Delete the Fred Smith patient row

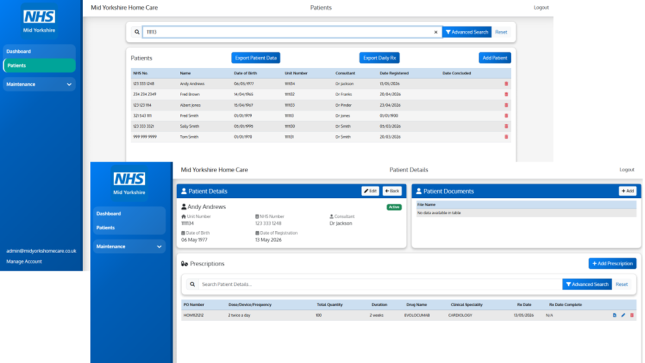point(506,116)
